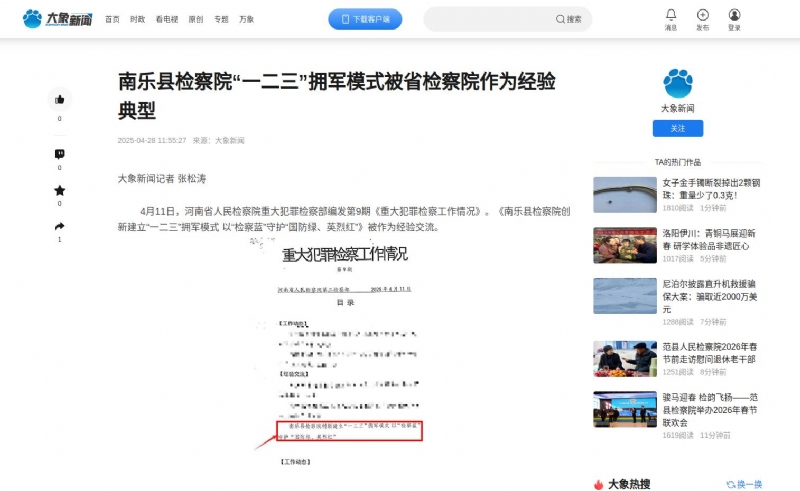Open comments via the comment icon
The width and height of the screenshot is (800, 491).
point(59,154)
